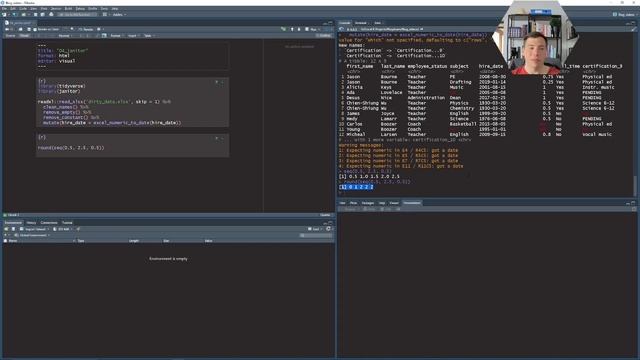Image resolution: width=640 pixels, height=360 pixels.
Task: Click the Connections tab
Action: coord(49,223)
